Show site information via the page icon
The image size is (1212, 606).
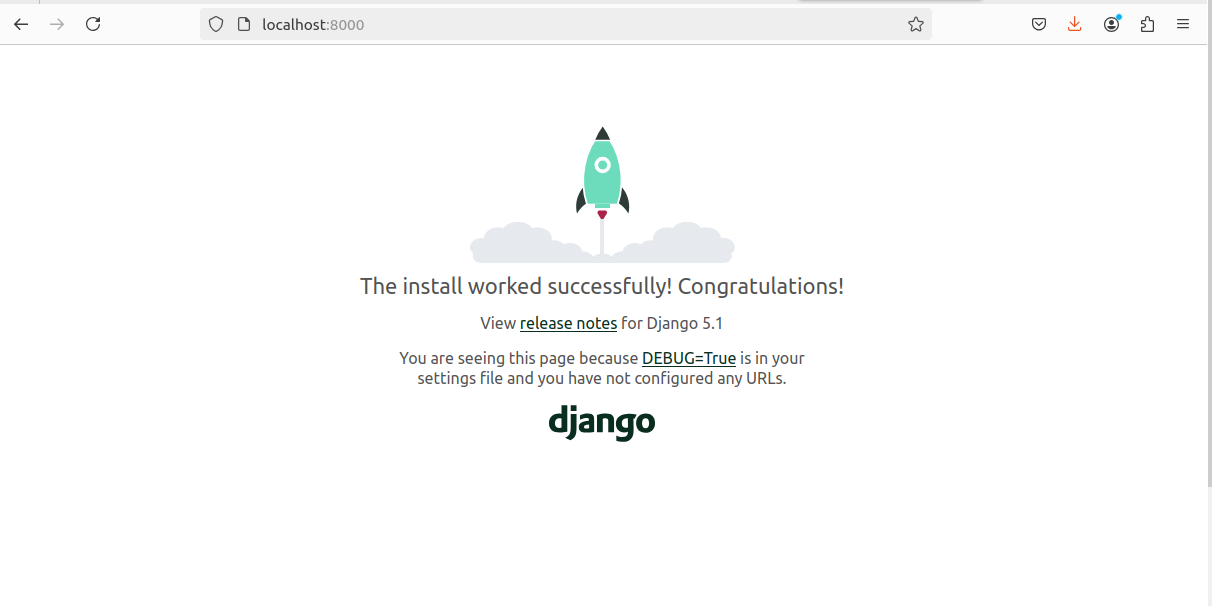(243, 24)
